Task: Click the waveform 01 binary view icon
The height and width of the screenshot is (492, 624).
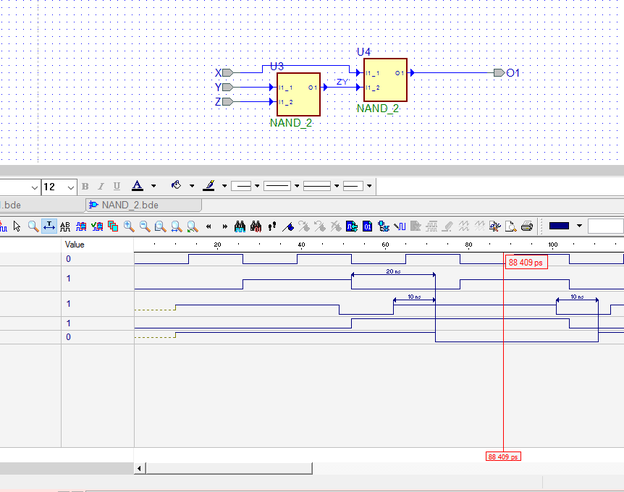Action: click(x=367, y=226)
